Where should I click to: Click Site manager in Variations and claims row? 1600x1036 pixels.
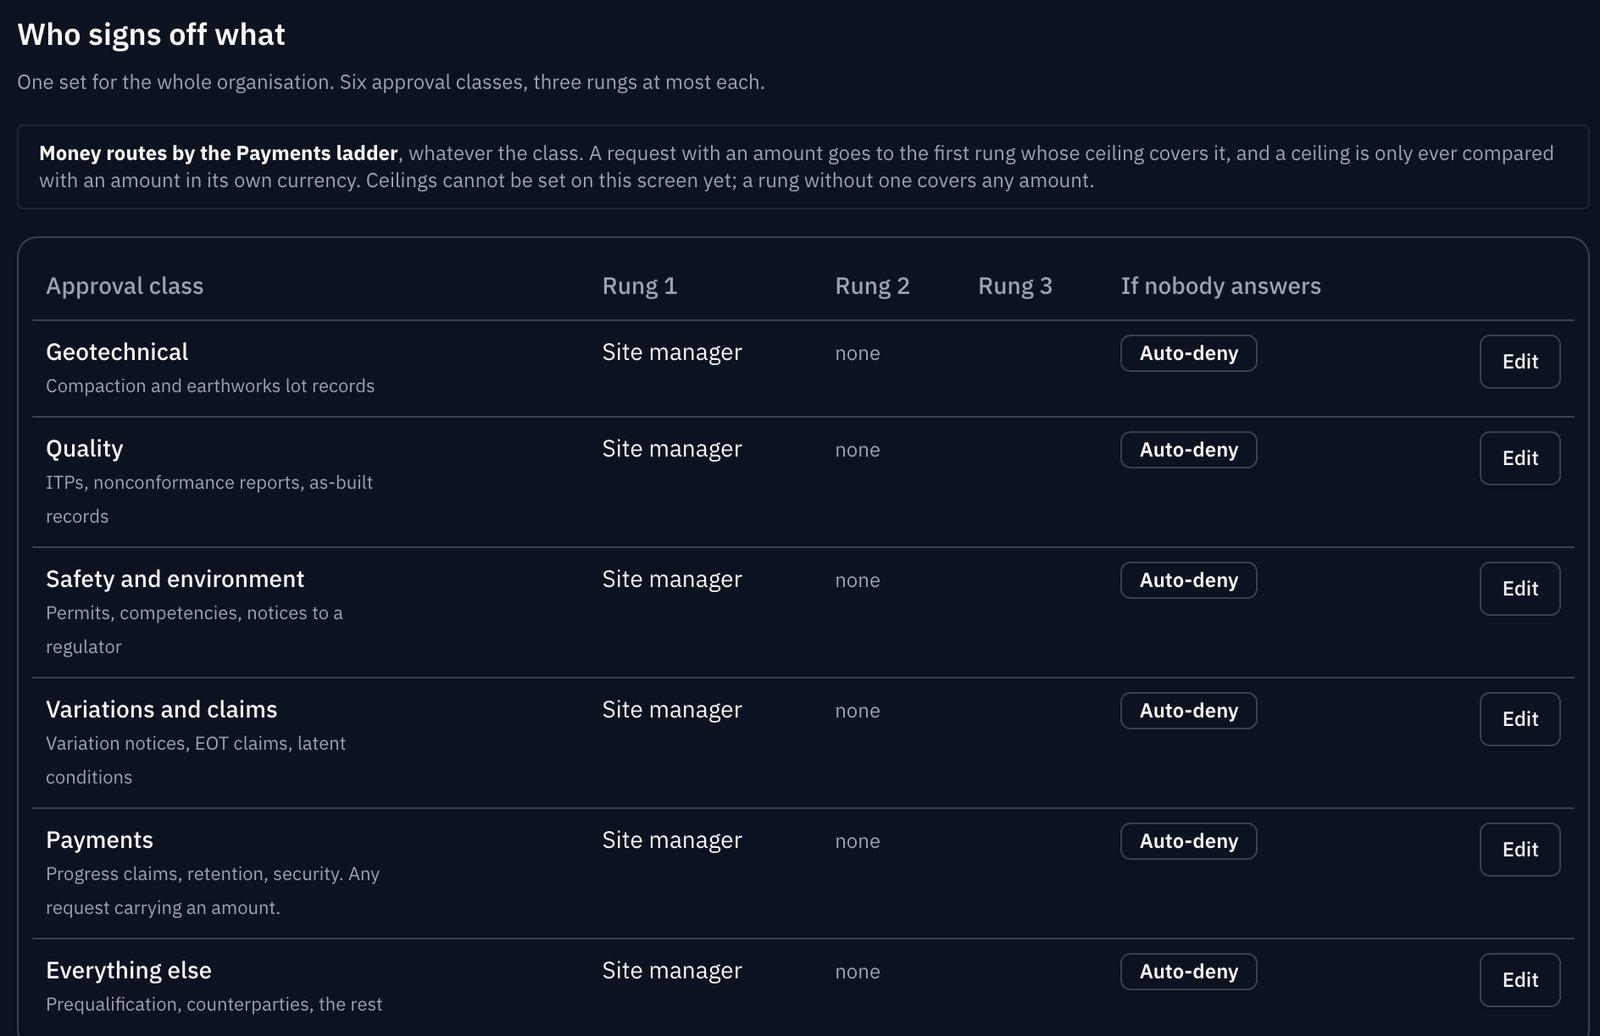672,710
